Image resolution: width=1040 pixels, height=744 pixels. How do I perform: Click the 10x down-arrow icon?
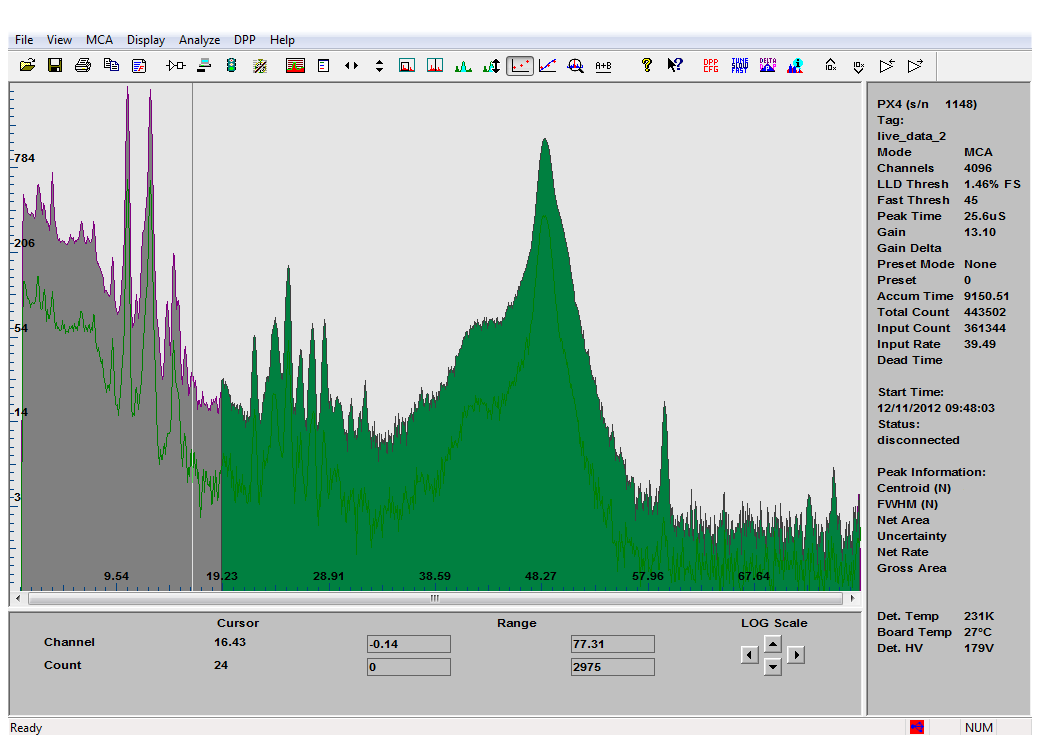[858, 66]
